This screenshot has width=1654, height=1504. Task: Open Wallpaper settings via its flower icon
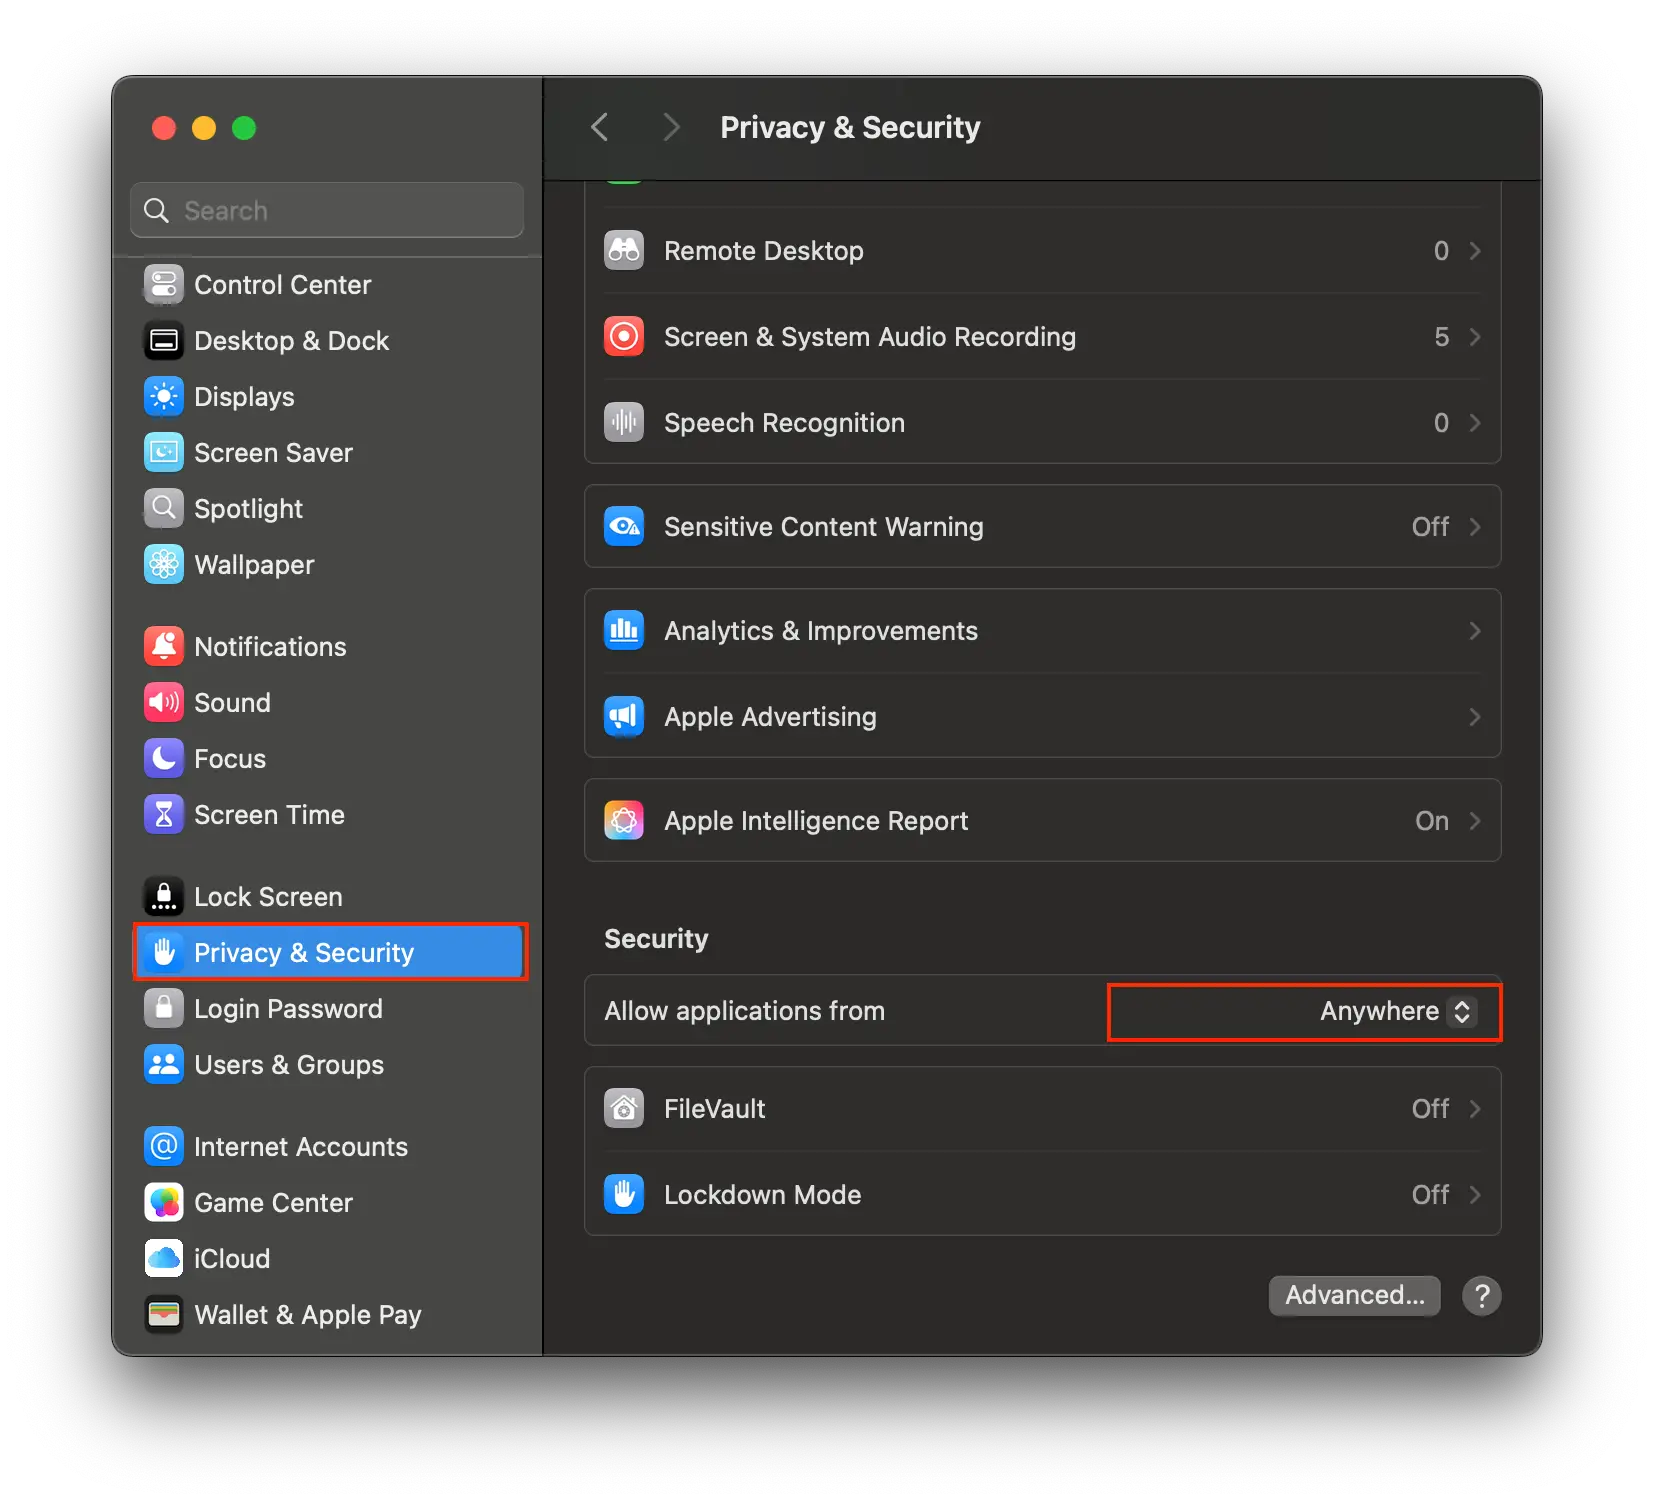[163, 564]
